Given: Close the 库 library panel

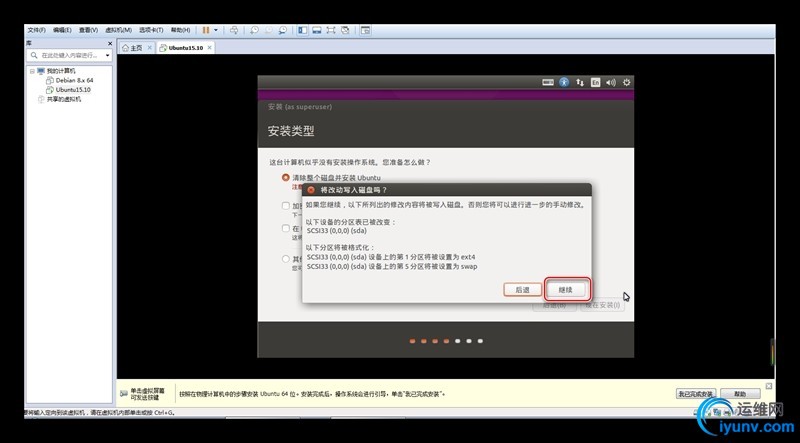Looking at the screenshot, I should pyautogui.click(x=110, y=43).
